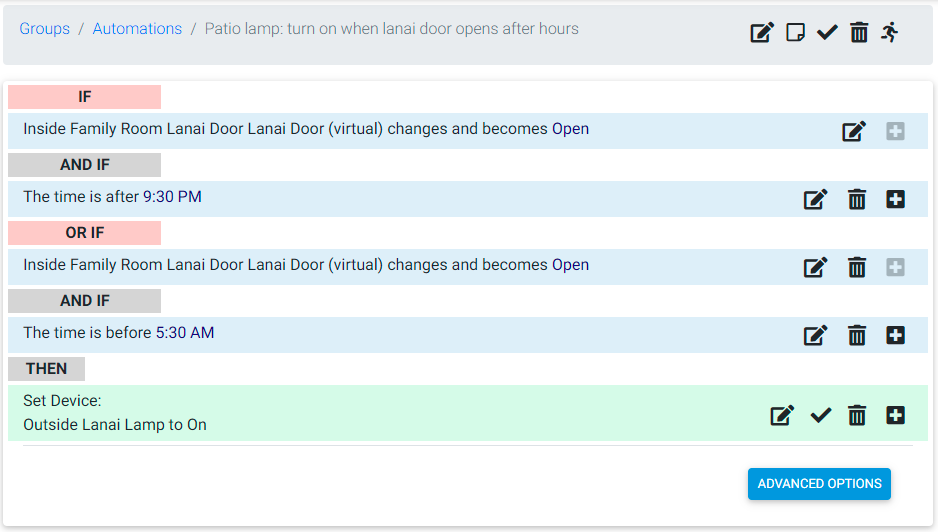
Task: Go to the Automations breadcrumb link
Action: pos(137,29)
